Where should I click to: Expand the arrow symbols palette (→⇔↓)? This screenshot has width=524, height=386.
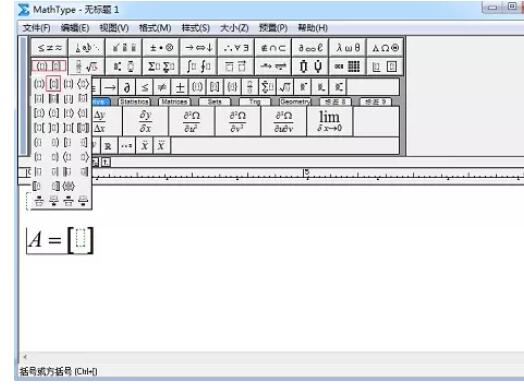pos(199,48)
